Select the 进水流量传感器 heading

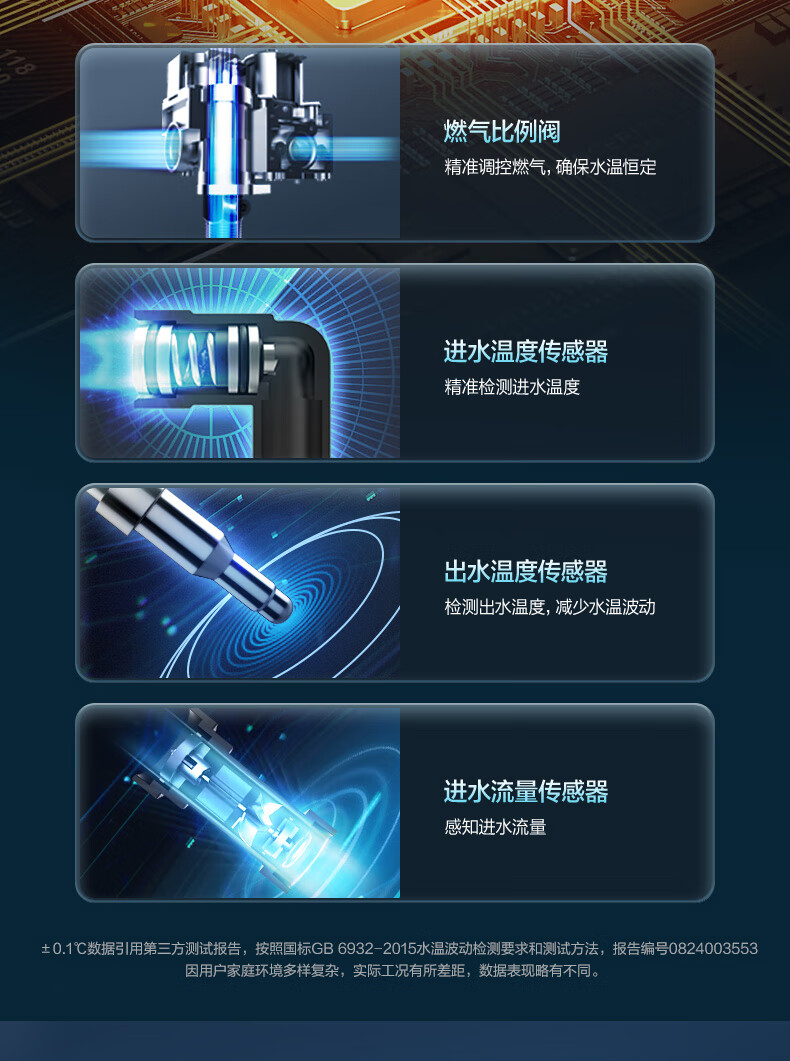[x=526, y=791]
